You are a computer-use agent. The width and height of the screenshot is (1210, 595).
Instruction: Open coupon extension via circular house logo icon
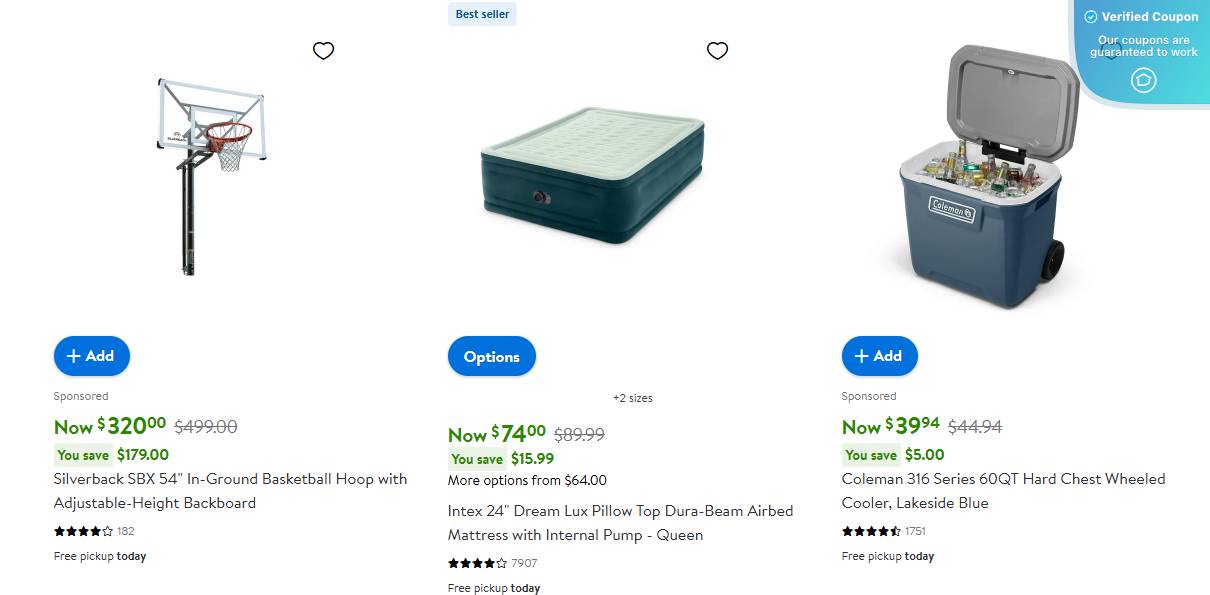1144,80
